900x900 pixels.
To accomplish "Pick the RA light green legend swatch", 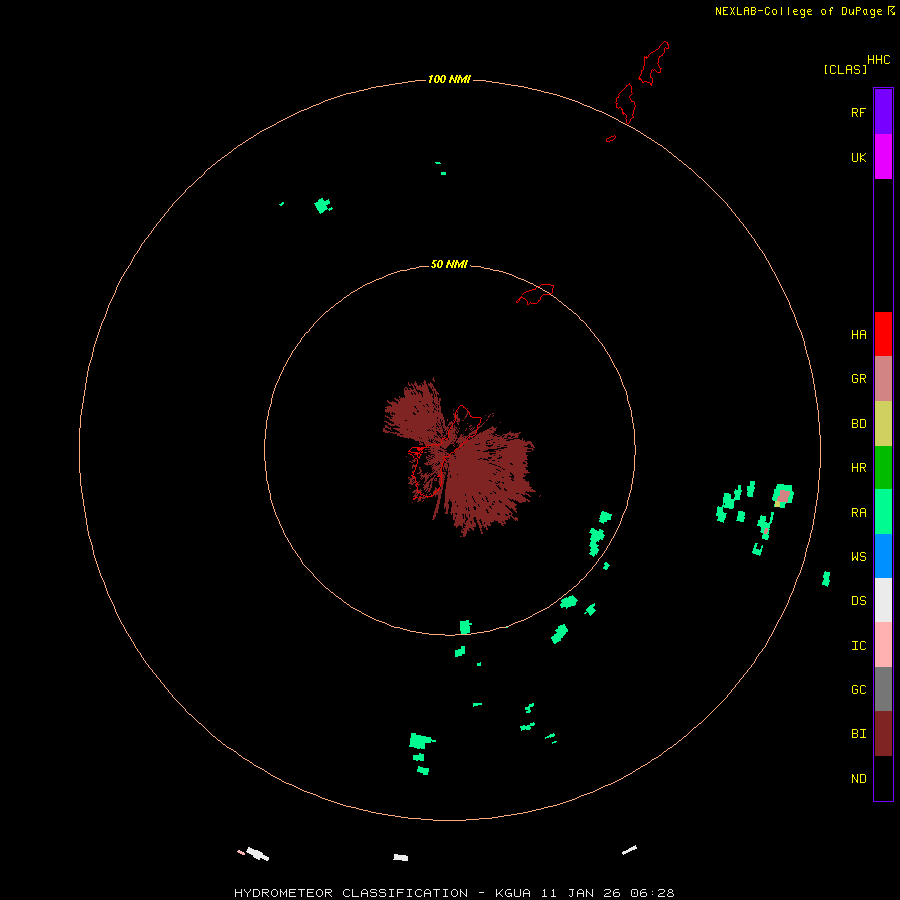I will pos(883,512).
